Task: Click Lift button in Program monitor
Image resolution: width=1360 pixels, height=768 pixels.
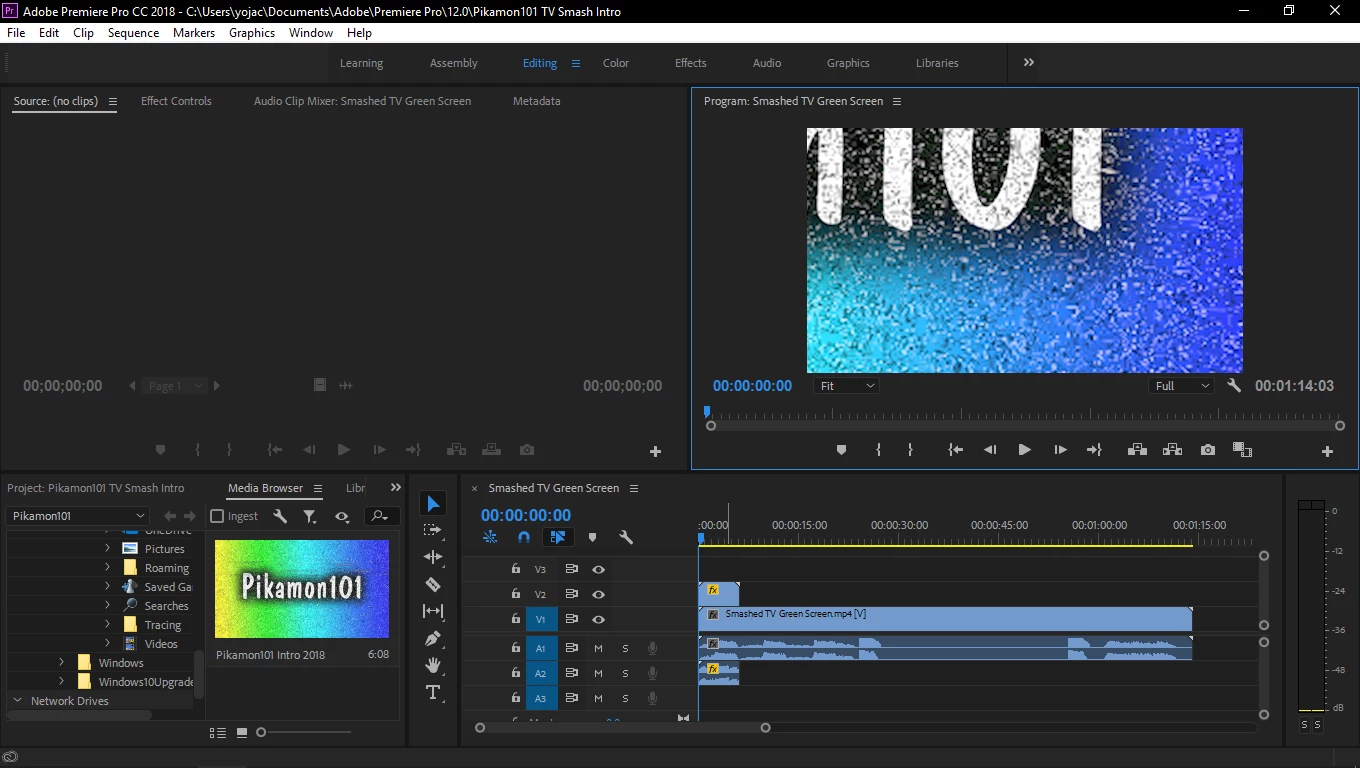Action: click(x=1137, y=450)
